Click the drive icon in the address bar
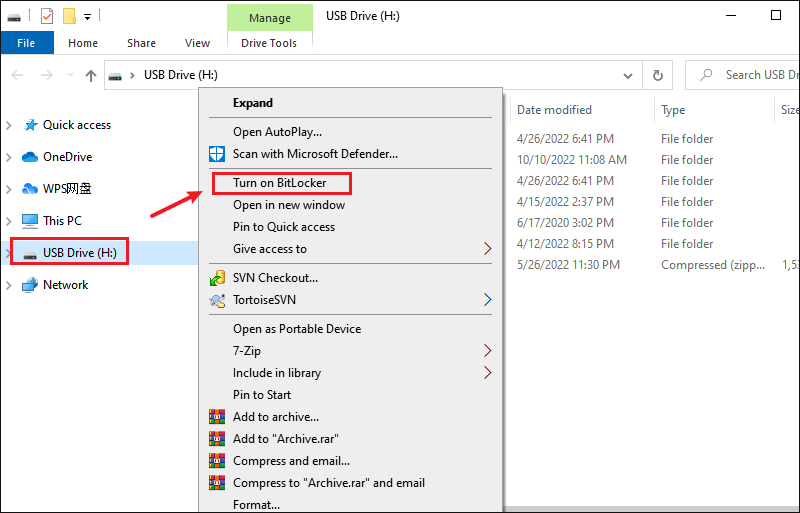800x513 pixels. coord(115,76)
